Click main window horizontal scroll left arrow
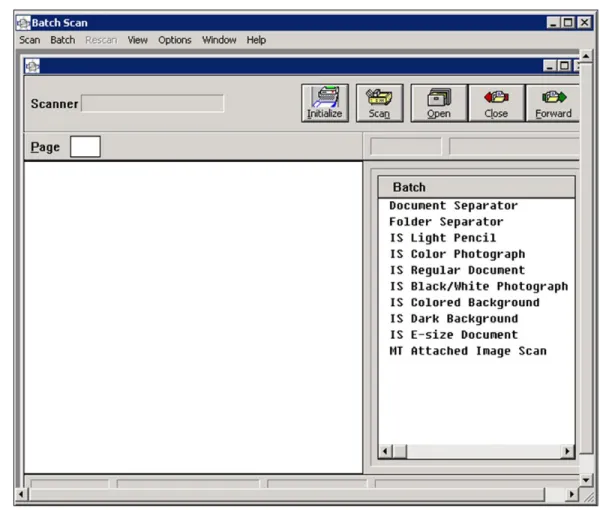600x510 pixels. click(x=21, y=494)
